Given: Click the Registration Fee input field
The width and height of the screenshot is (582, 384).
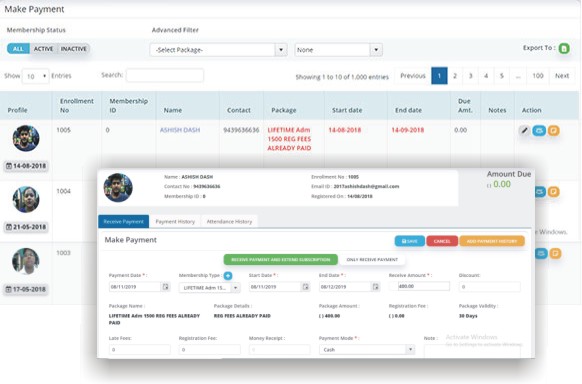Looking at the screenshot, I should click(x=209, y=349).
